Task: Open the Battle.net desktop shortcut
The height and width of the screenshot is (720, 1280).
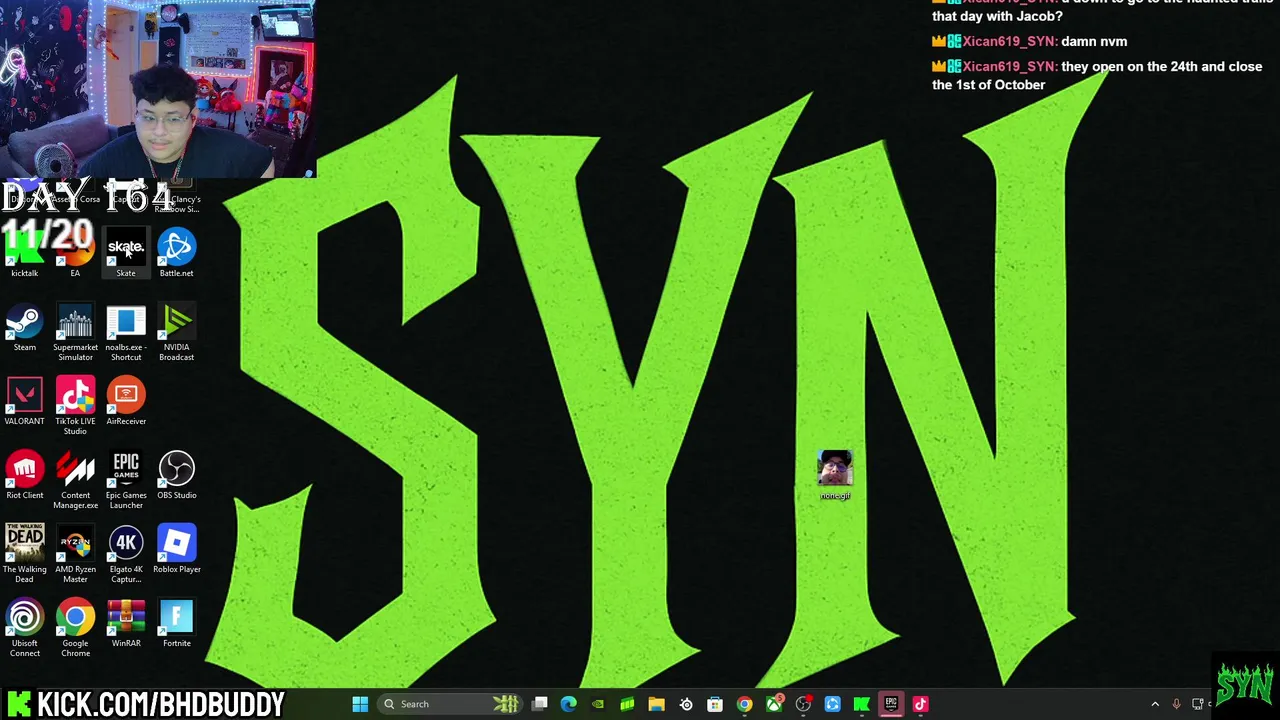Action: tap(177, 252)
